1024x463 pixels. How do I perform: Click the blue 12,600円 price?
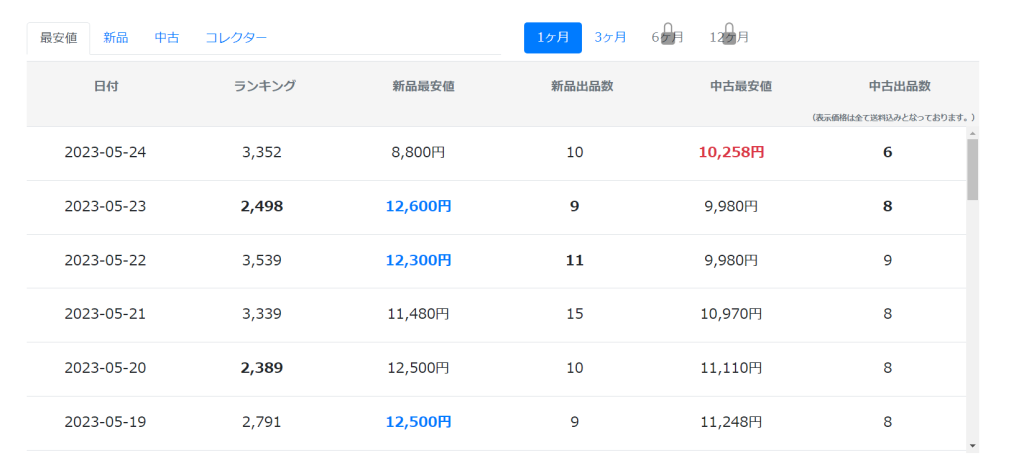point(418,206)
